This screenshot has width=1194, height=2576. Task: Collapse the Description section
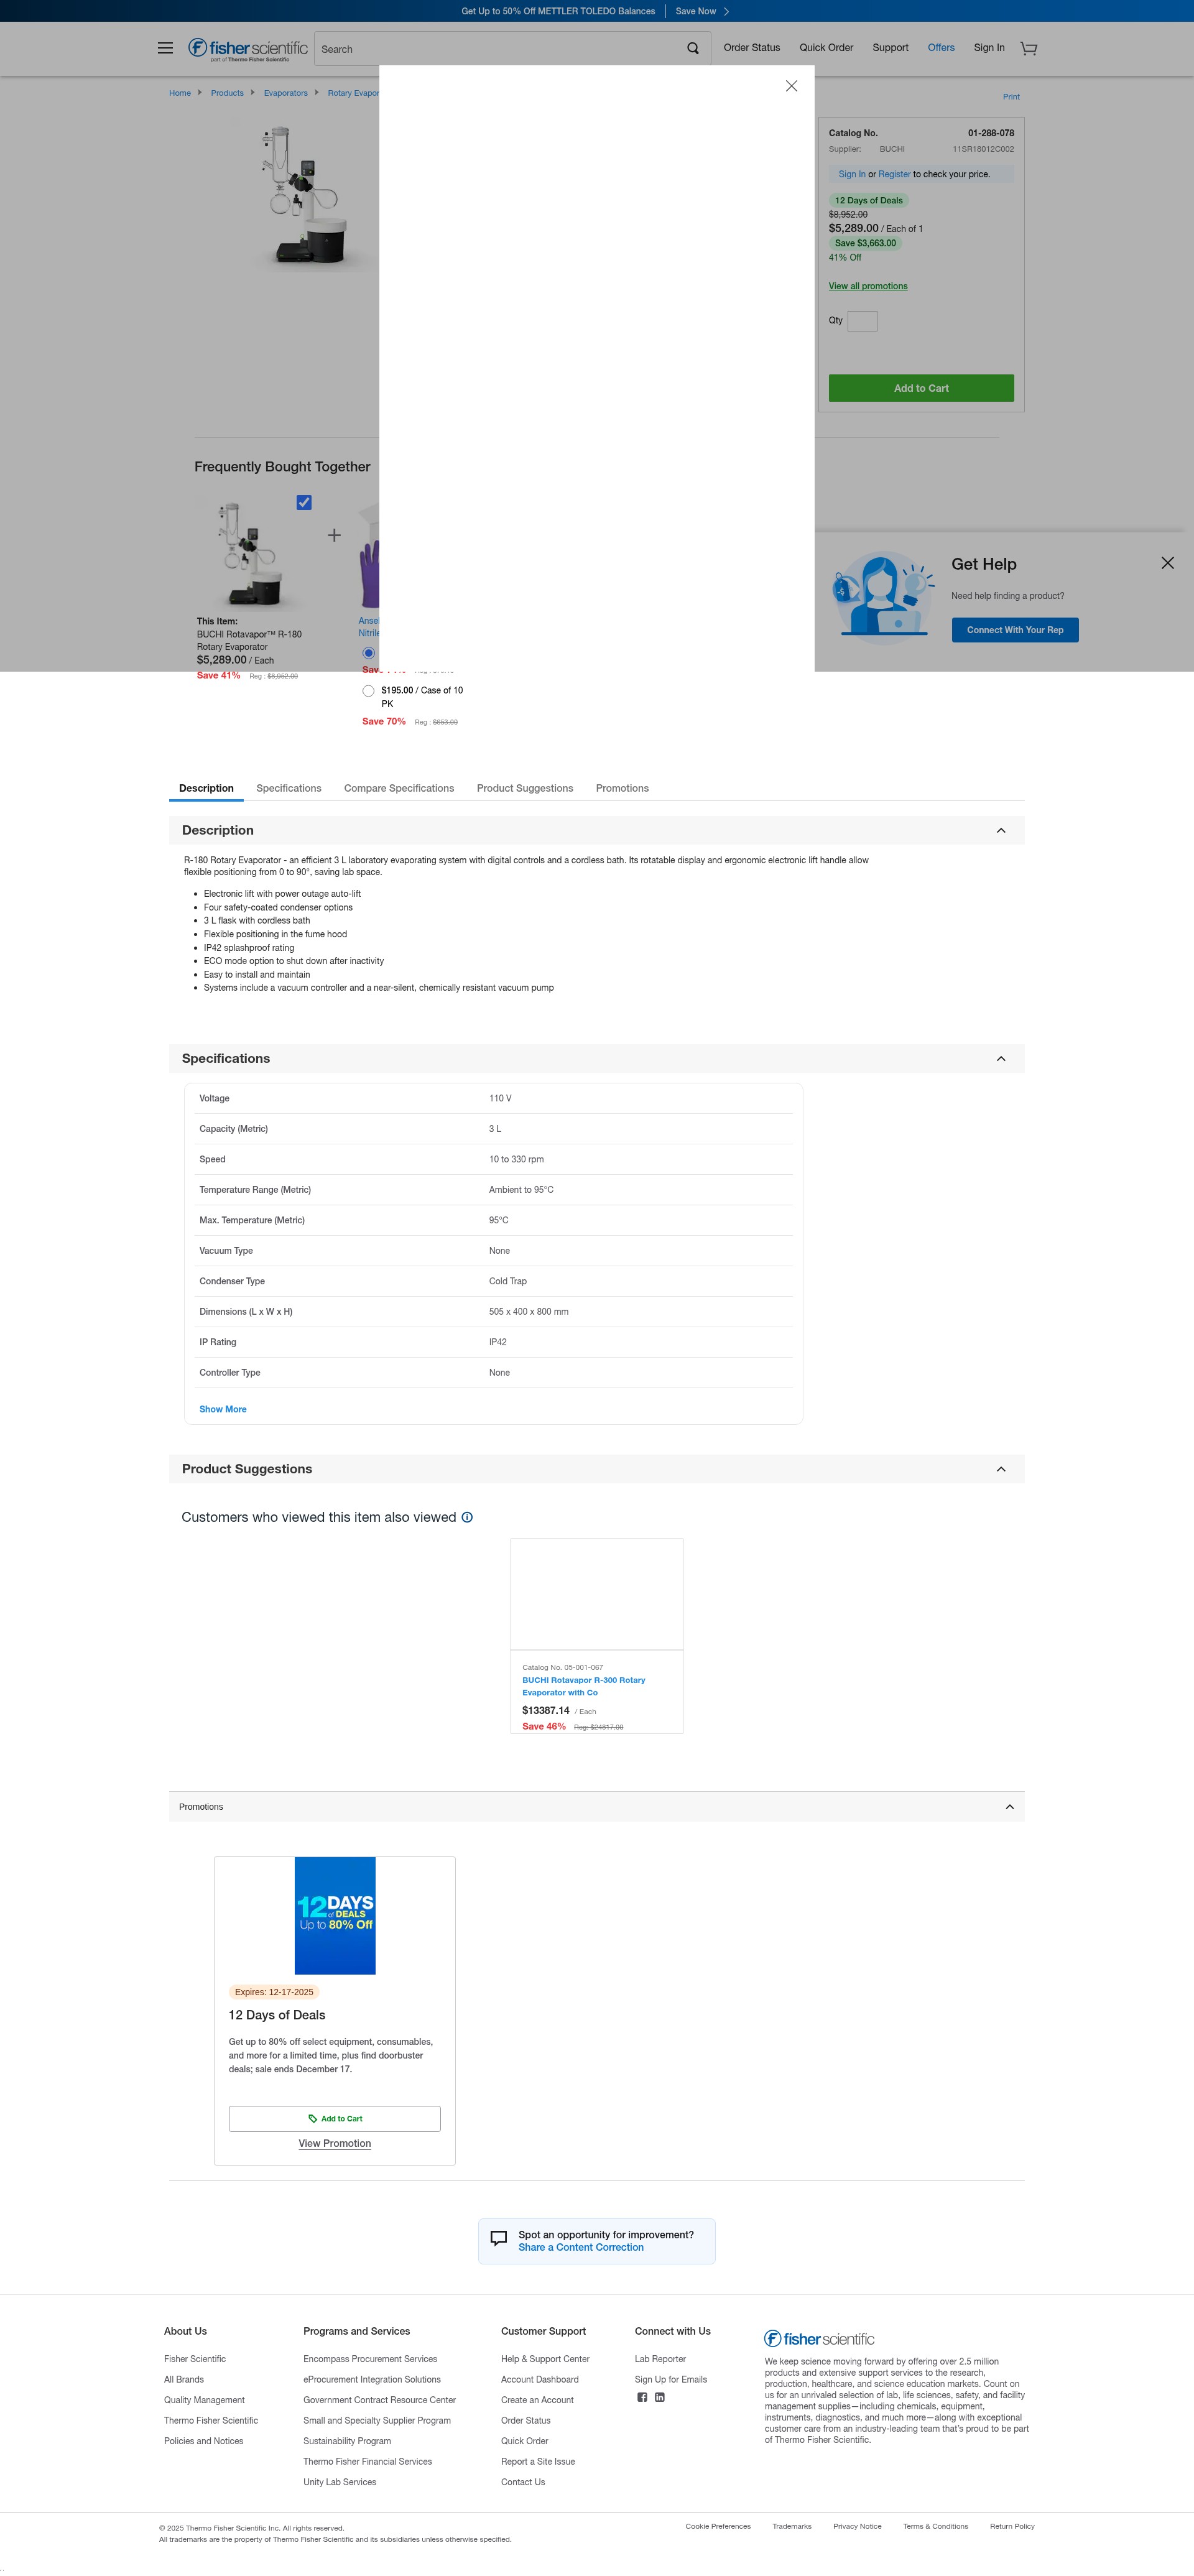point(1001,831)
